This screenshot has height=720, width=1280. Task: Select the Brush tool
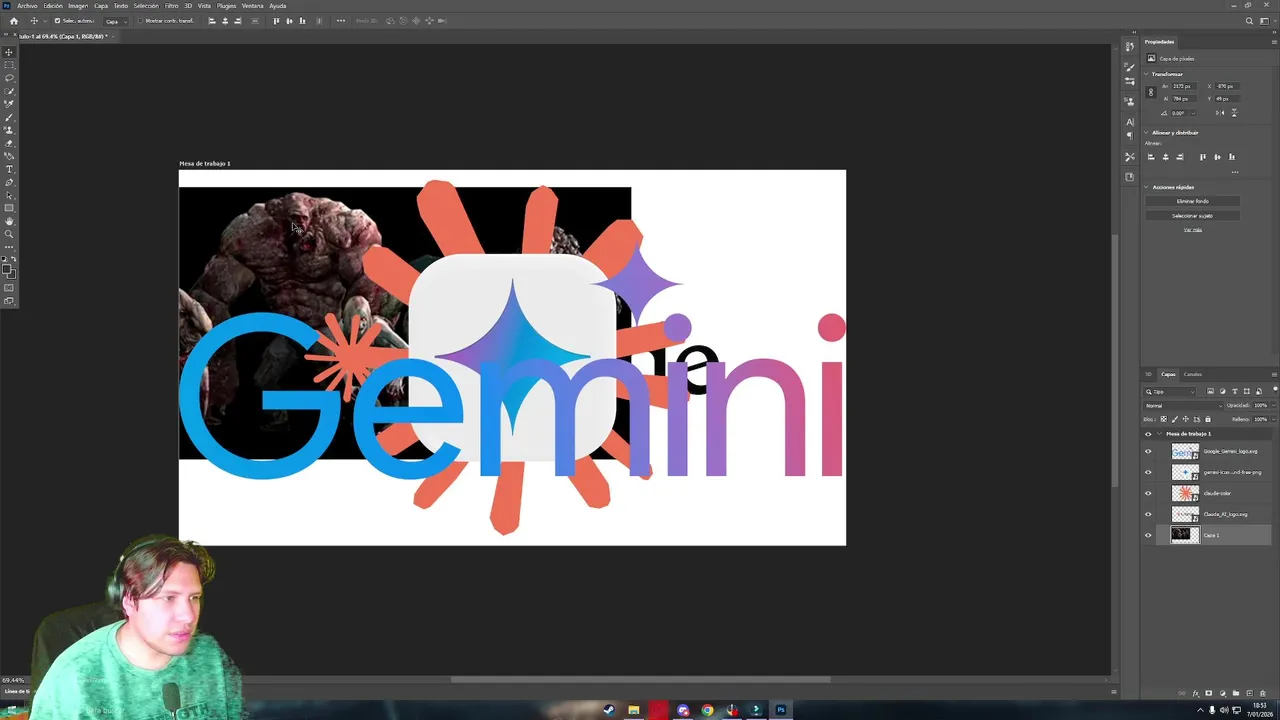click(x=9, y=118)
